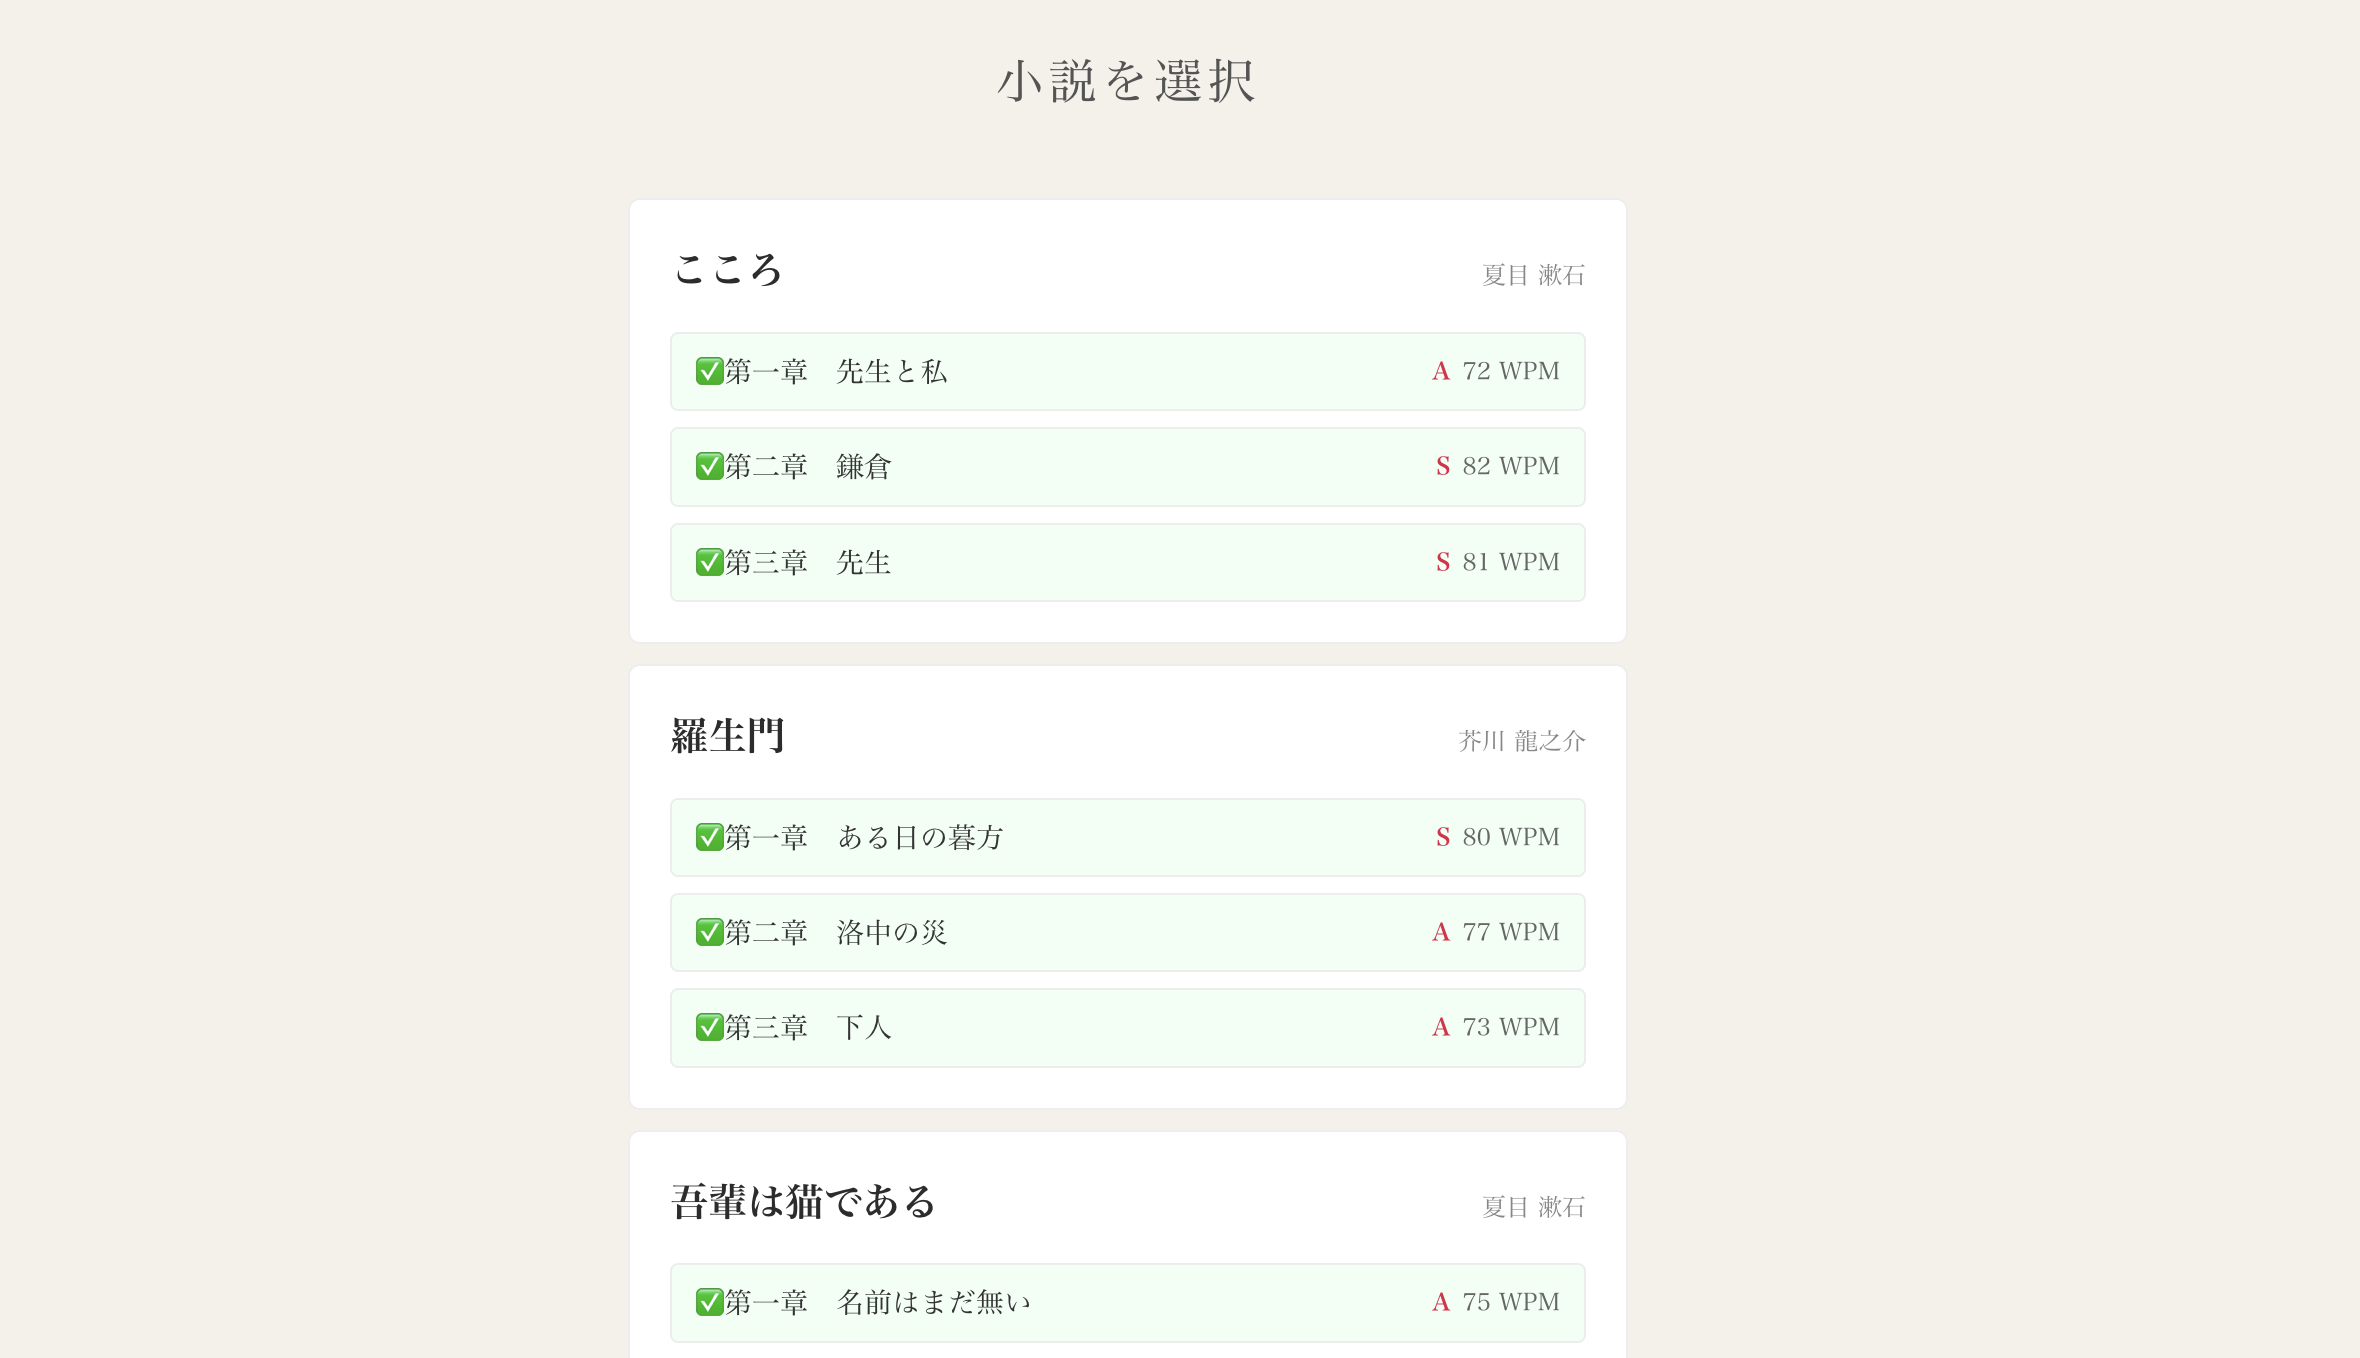Click the 72 WPM score label
Viewport: 2360px width, 1358px height.
(1510, 371)
